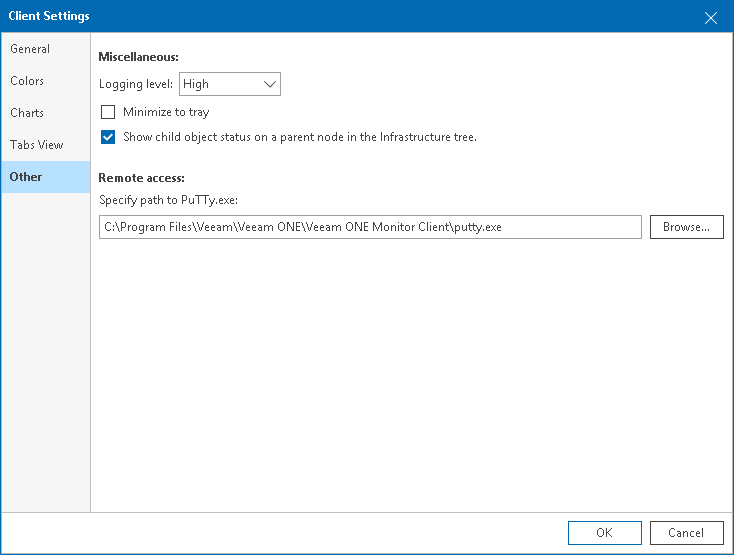Viewport: 734px width, 555px height.
Task: Go to the Tabs View section
Action: click(37, 145)
